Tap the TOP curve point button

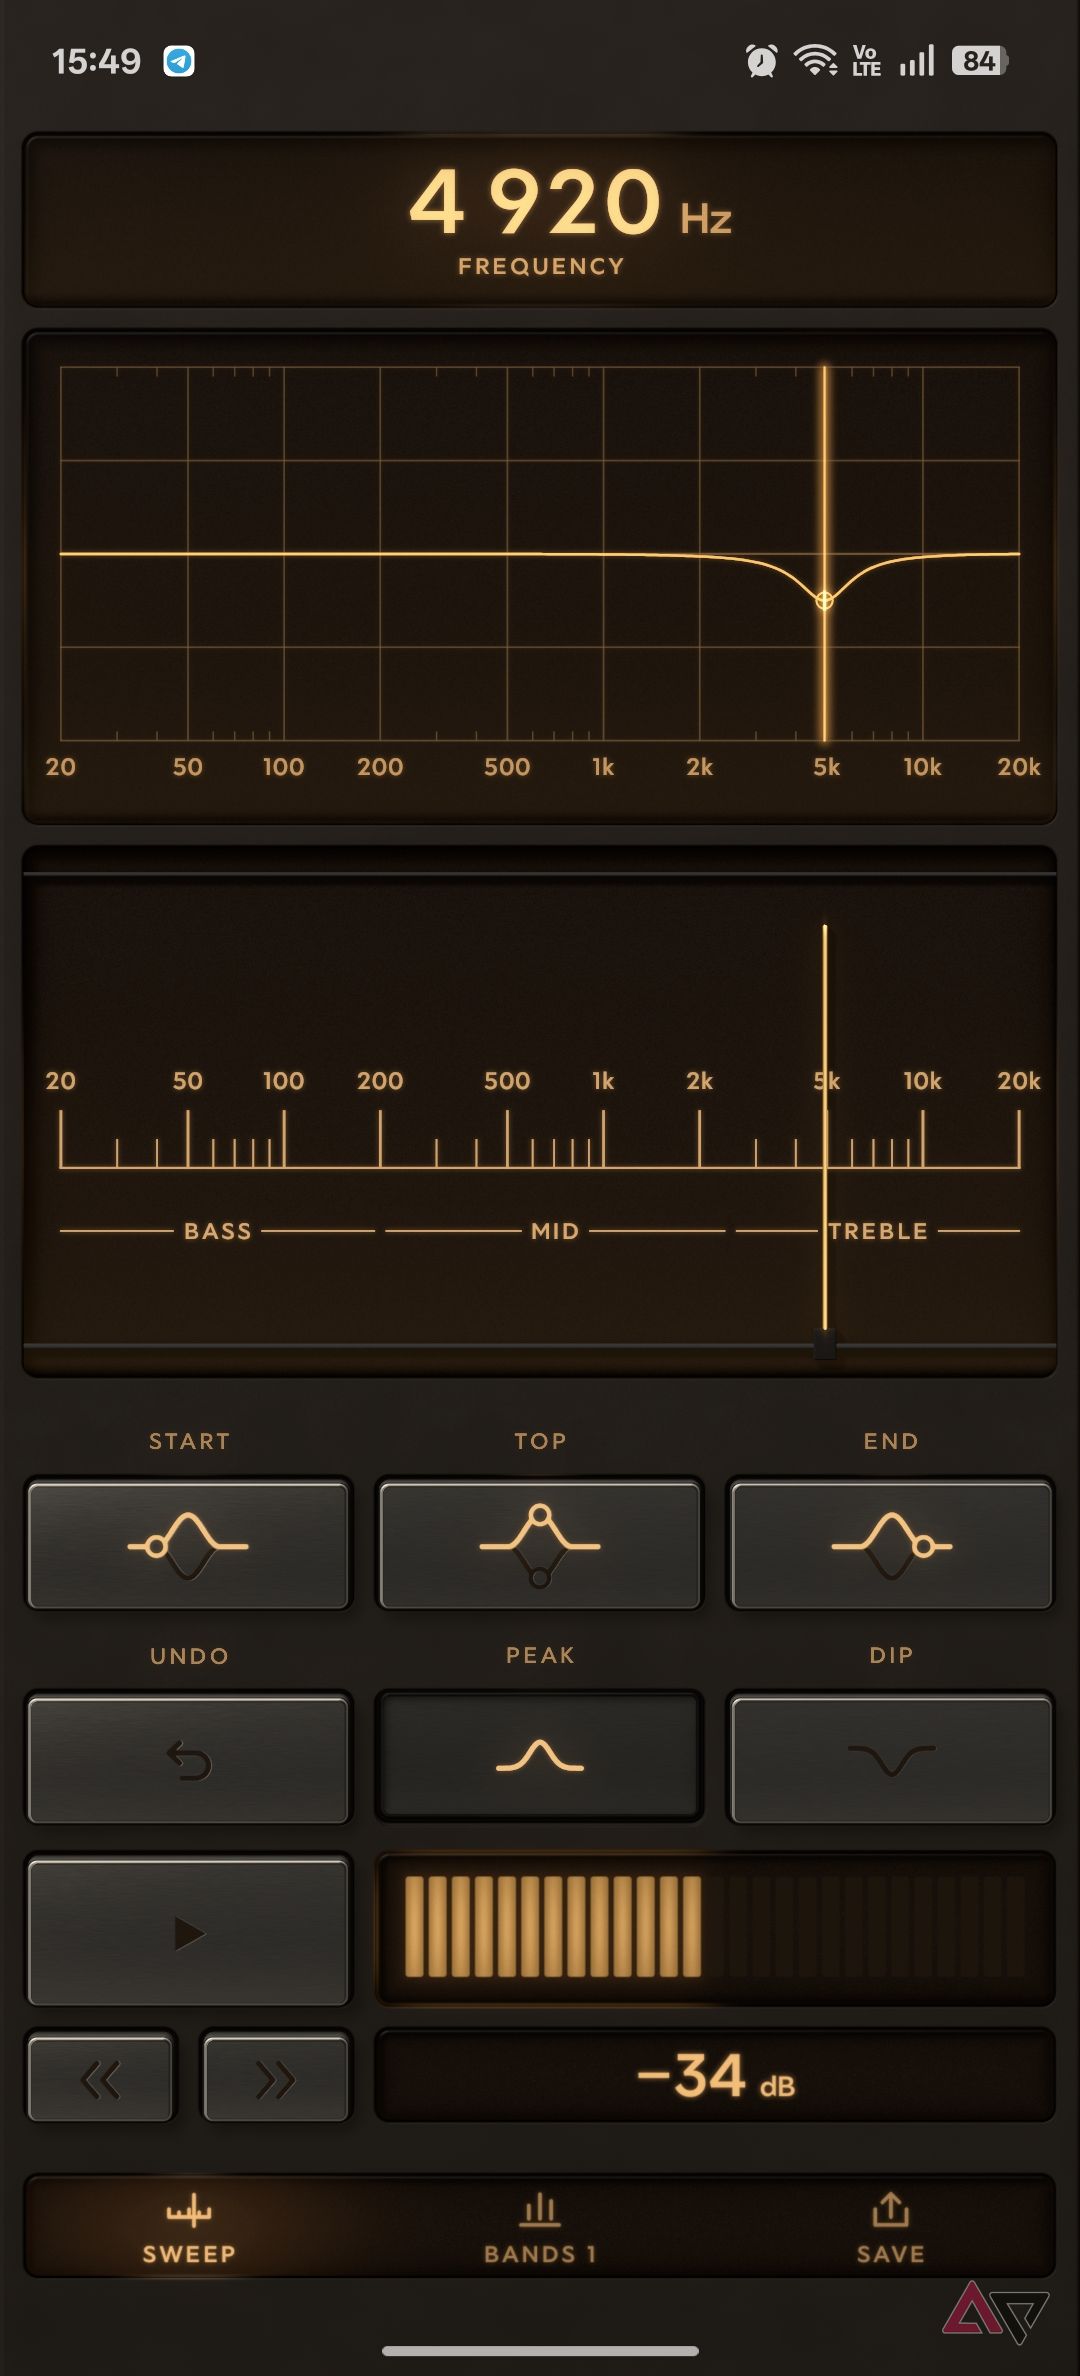[540, 1545]
